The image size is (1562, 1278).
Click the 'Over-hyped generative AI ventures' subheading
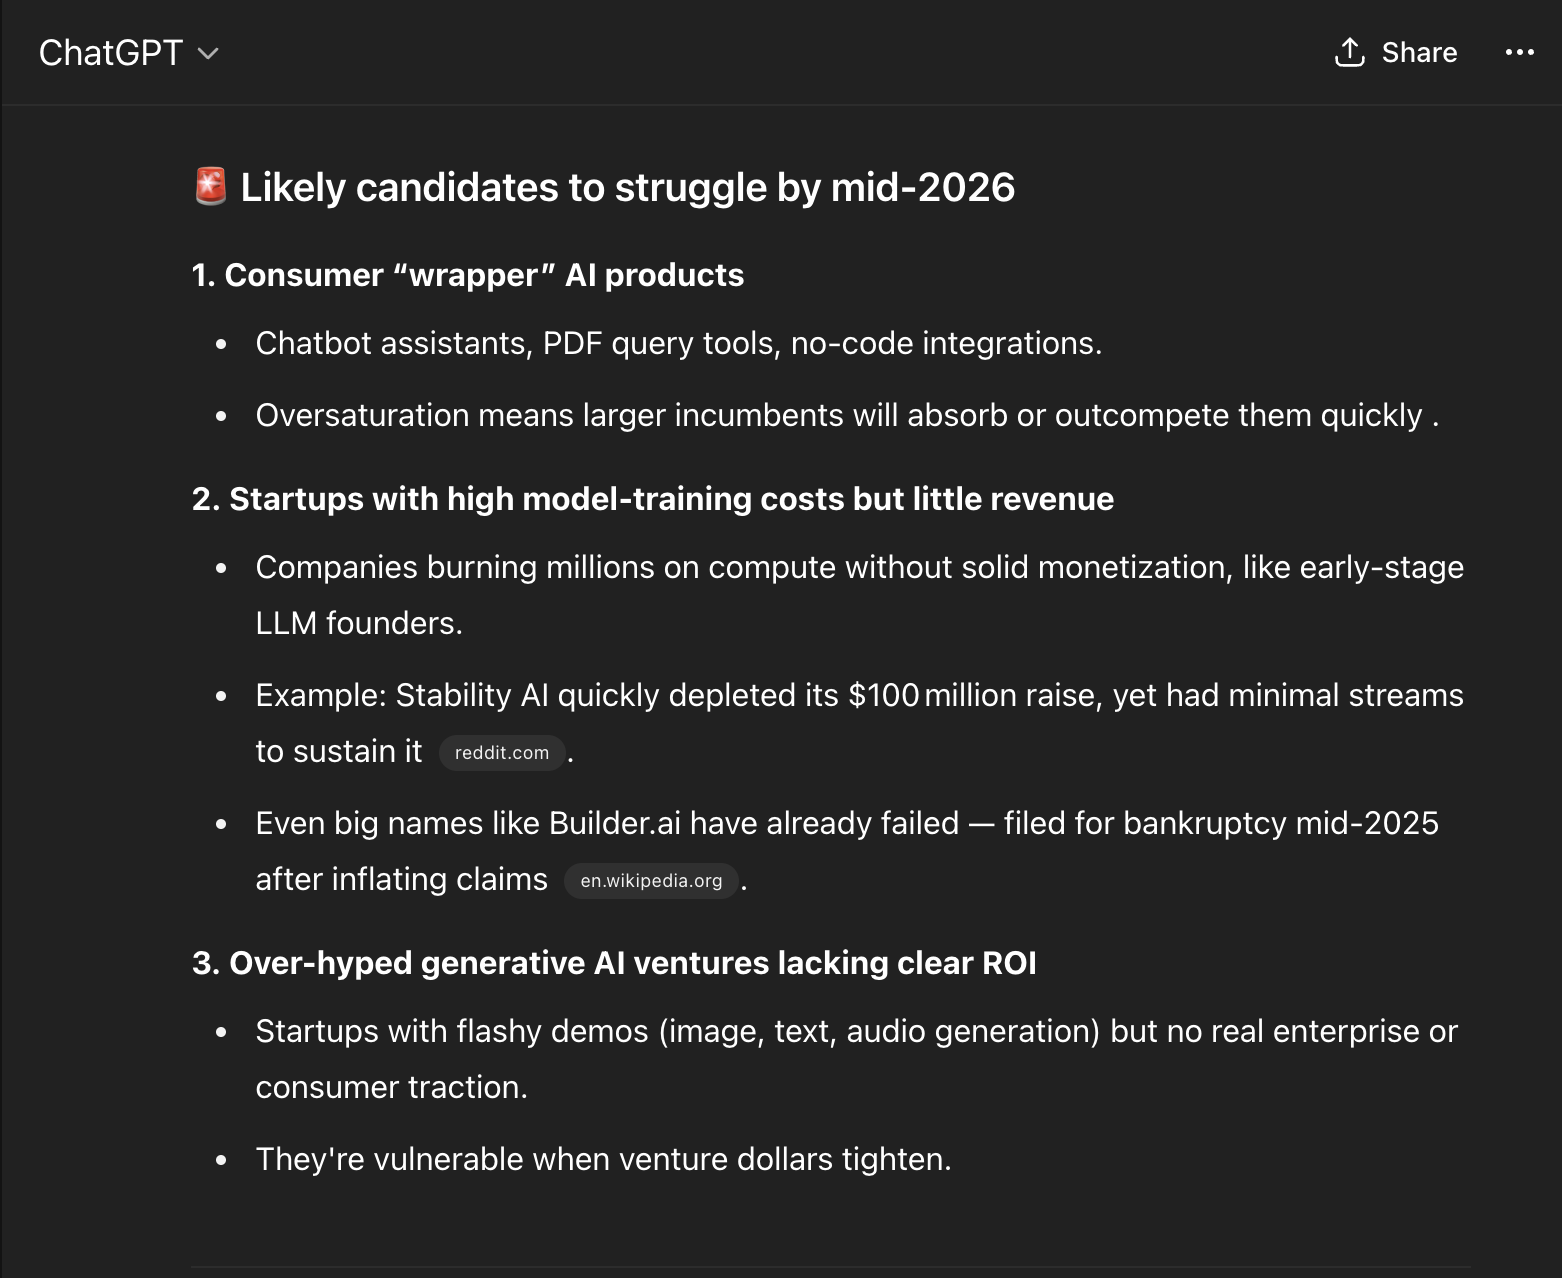point(614,963)
